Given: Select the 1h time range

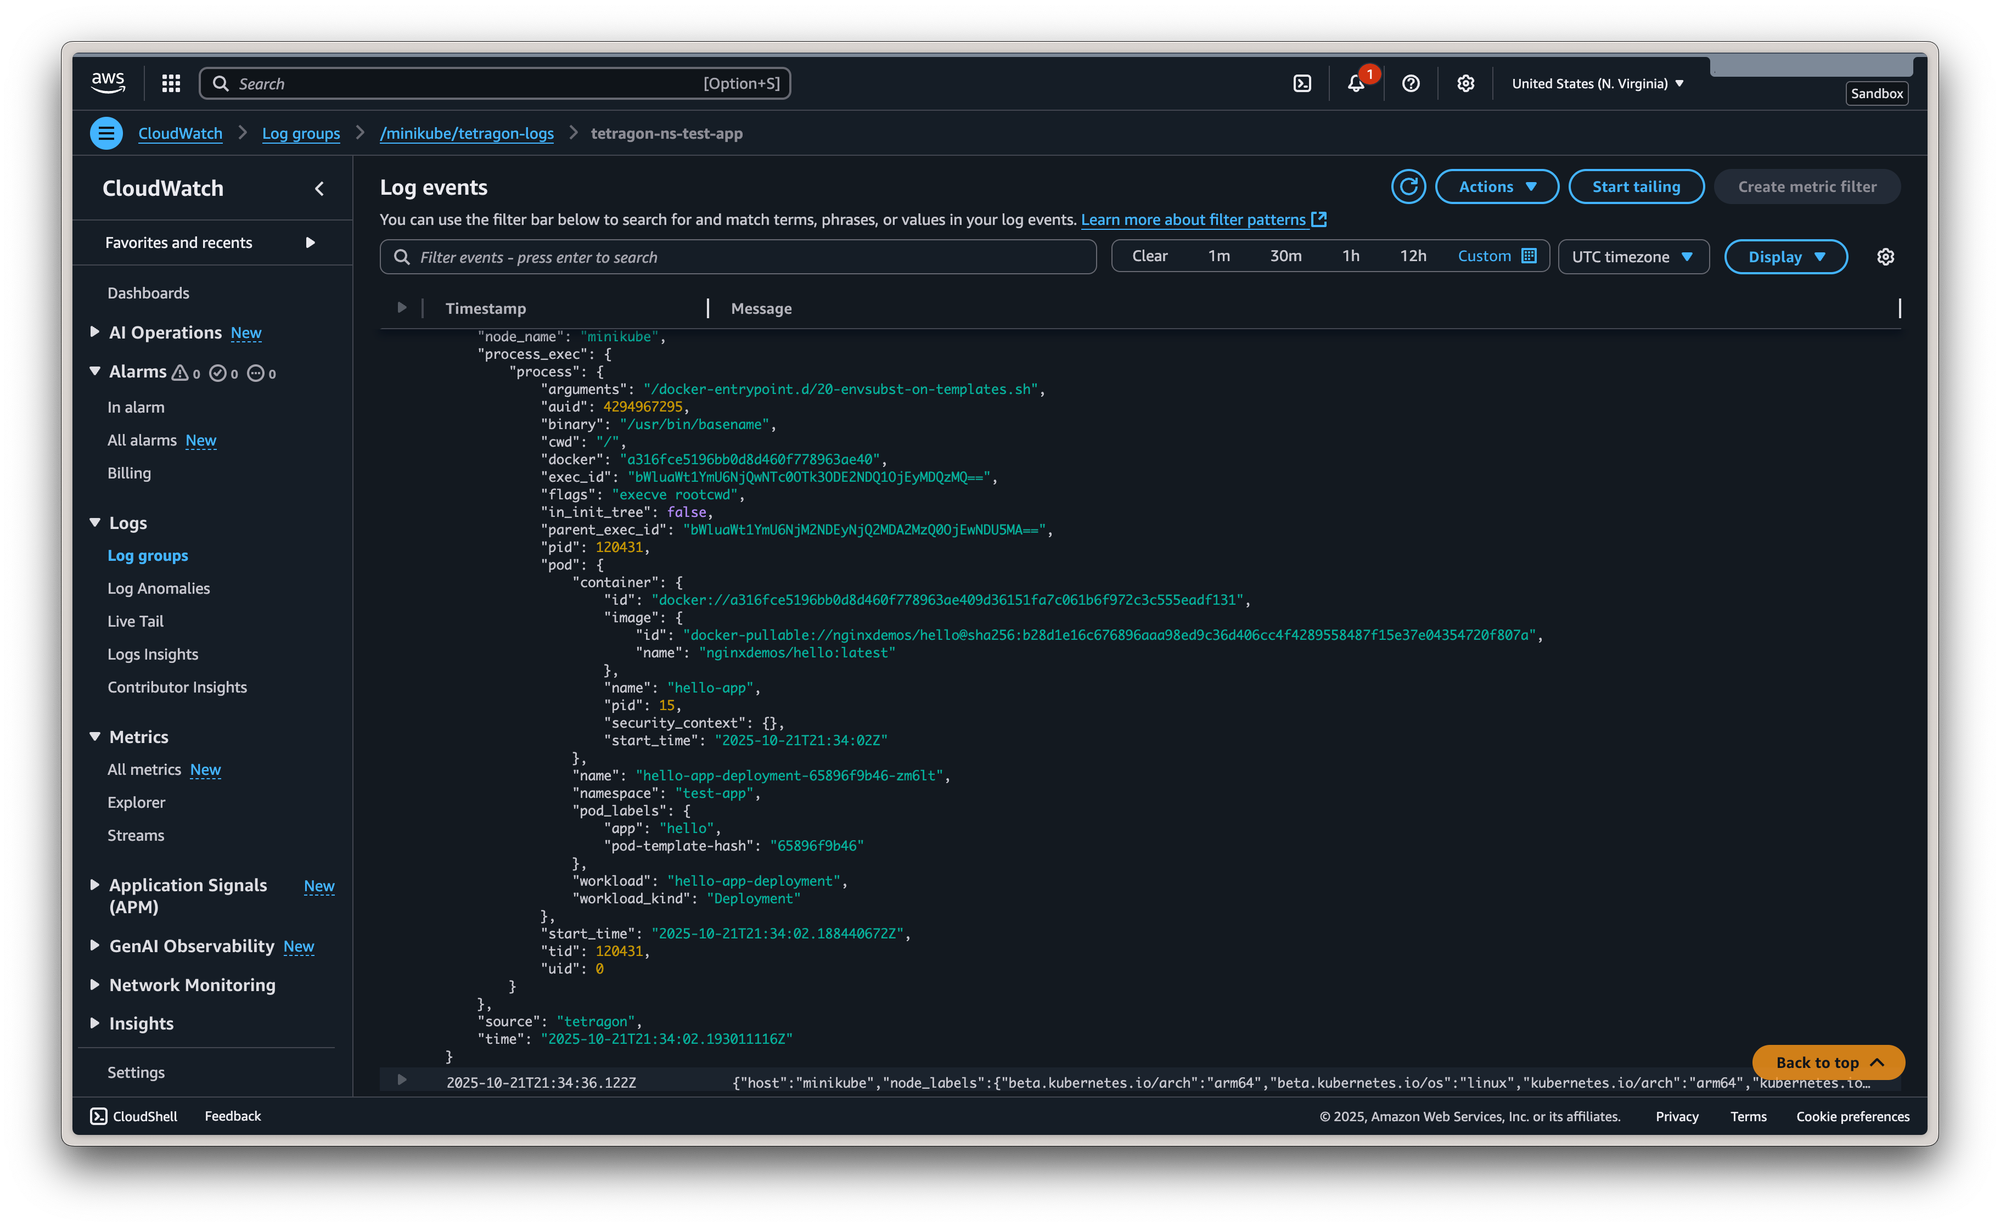Looking at the screenshot, I should (1351, 256).
